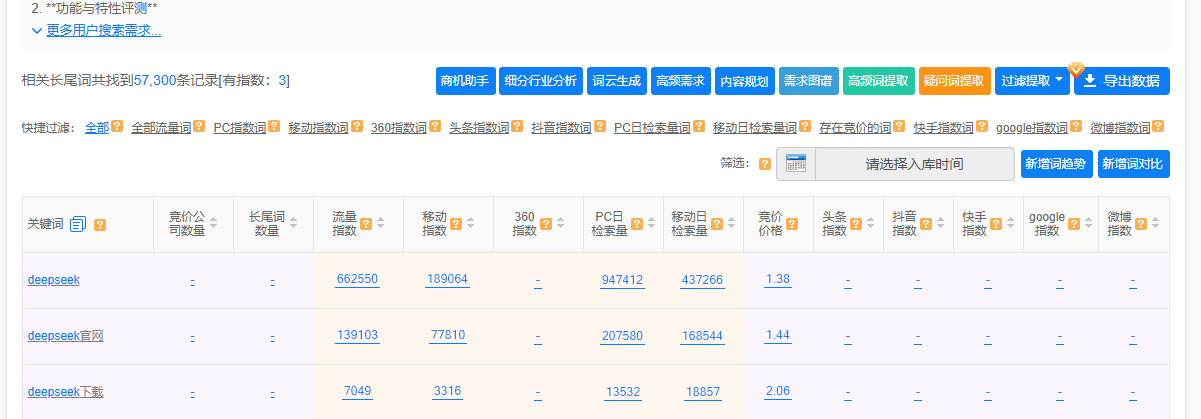Screen dimensions: 1201x419
Task: Filter by 抖音指数词
Action: (561, 128)
